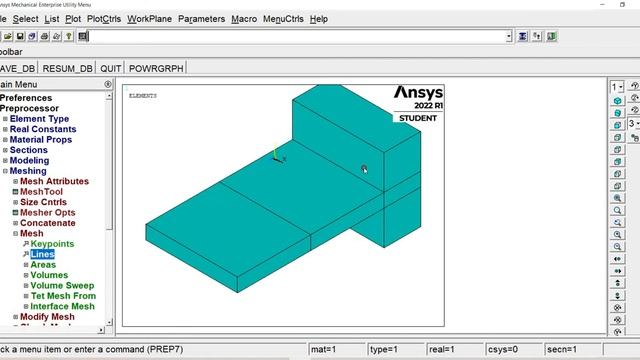Click Main Menu scrollbar down arrow
This screenshot has width=640, height=360.
tap(109, 322)
